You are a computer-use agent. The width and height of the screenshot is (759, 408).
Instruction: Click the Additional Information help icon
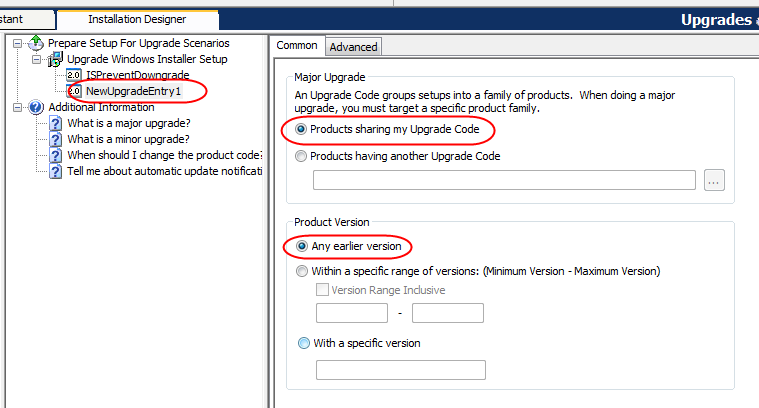point(37,107)
